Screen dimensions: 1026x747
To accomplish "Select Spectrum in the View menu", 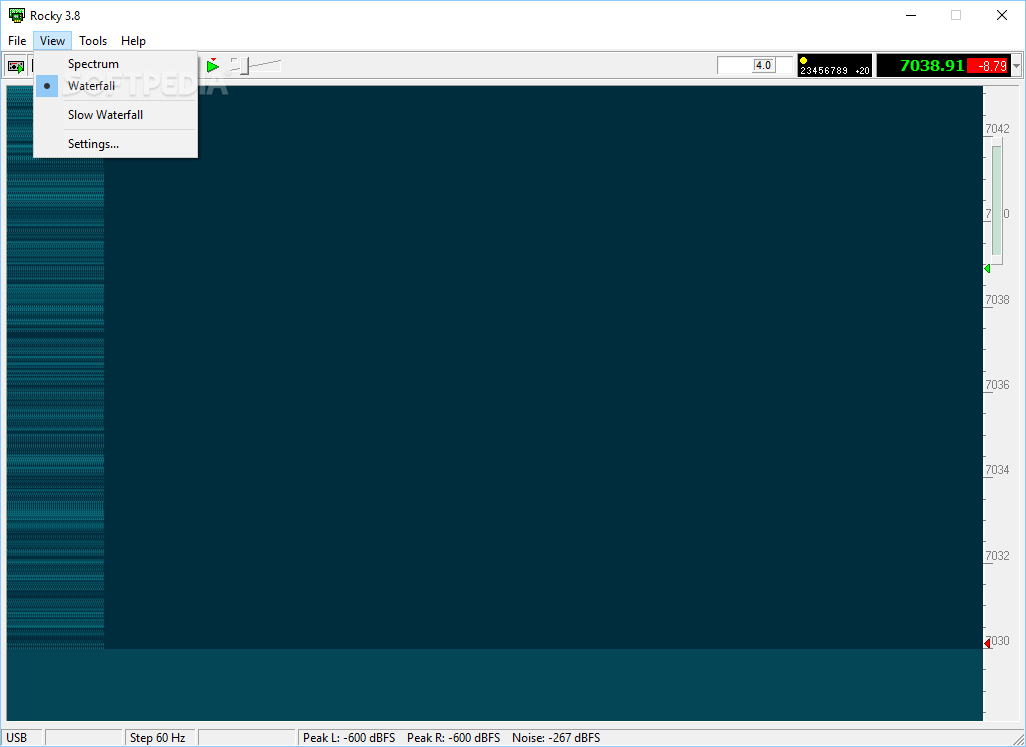I will (x=116, y=63).
